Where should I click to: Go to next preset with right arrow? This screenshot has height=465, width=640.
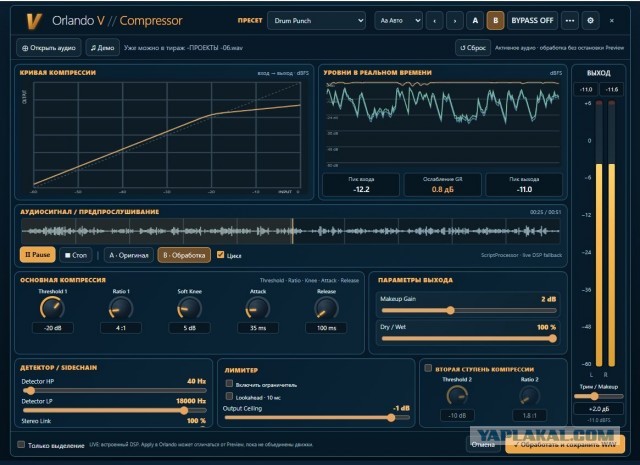tap(455, 20)
